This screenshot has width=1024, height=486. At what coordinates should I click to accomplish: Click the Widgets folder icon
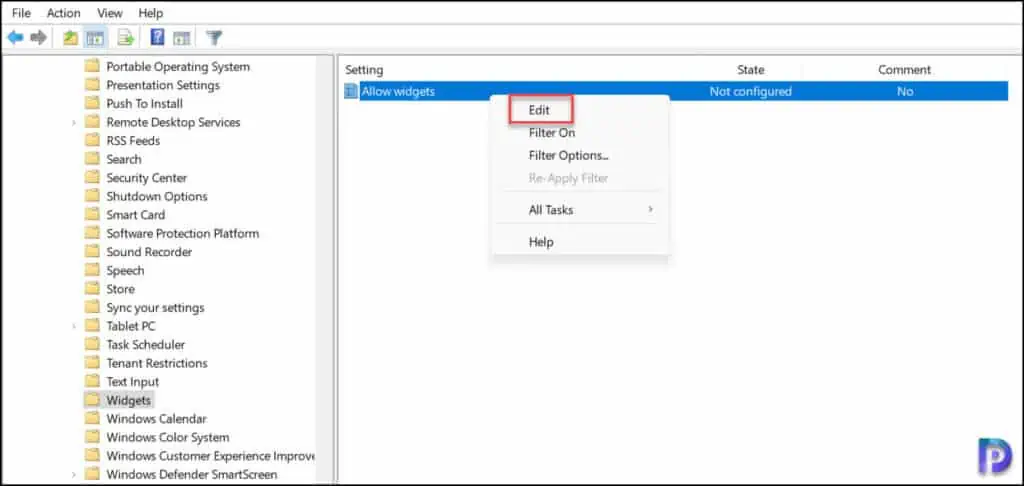(92, 400)
